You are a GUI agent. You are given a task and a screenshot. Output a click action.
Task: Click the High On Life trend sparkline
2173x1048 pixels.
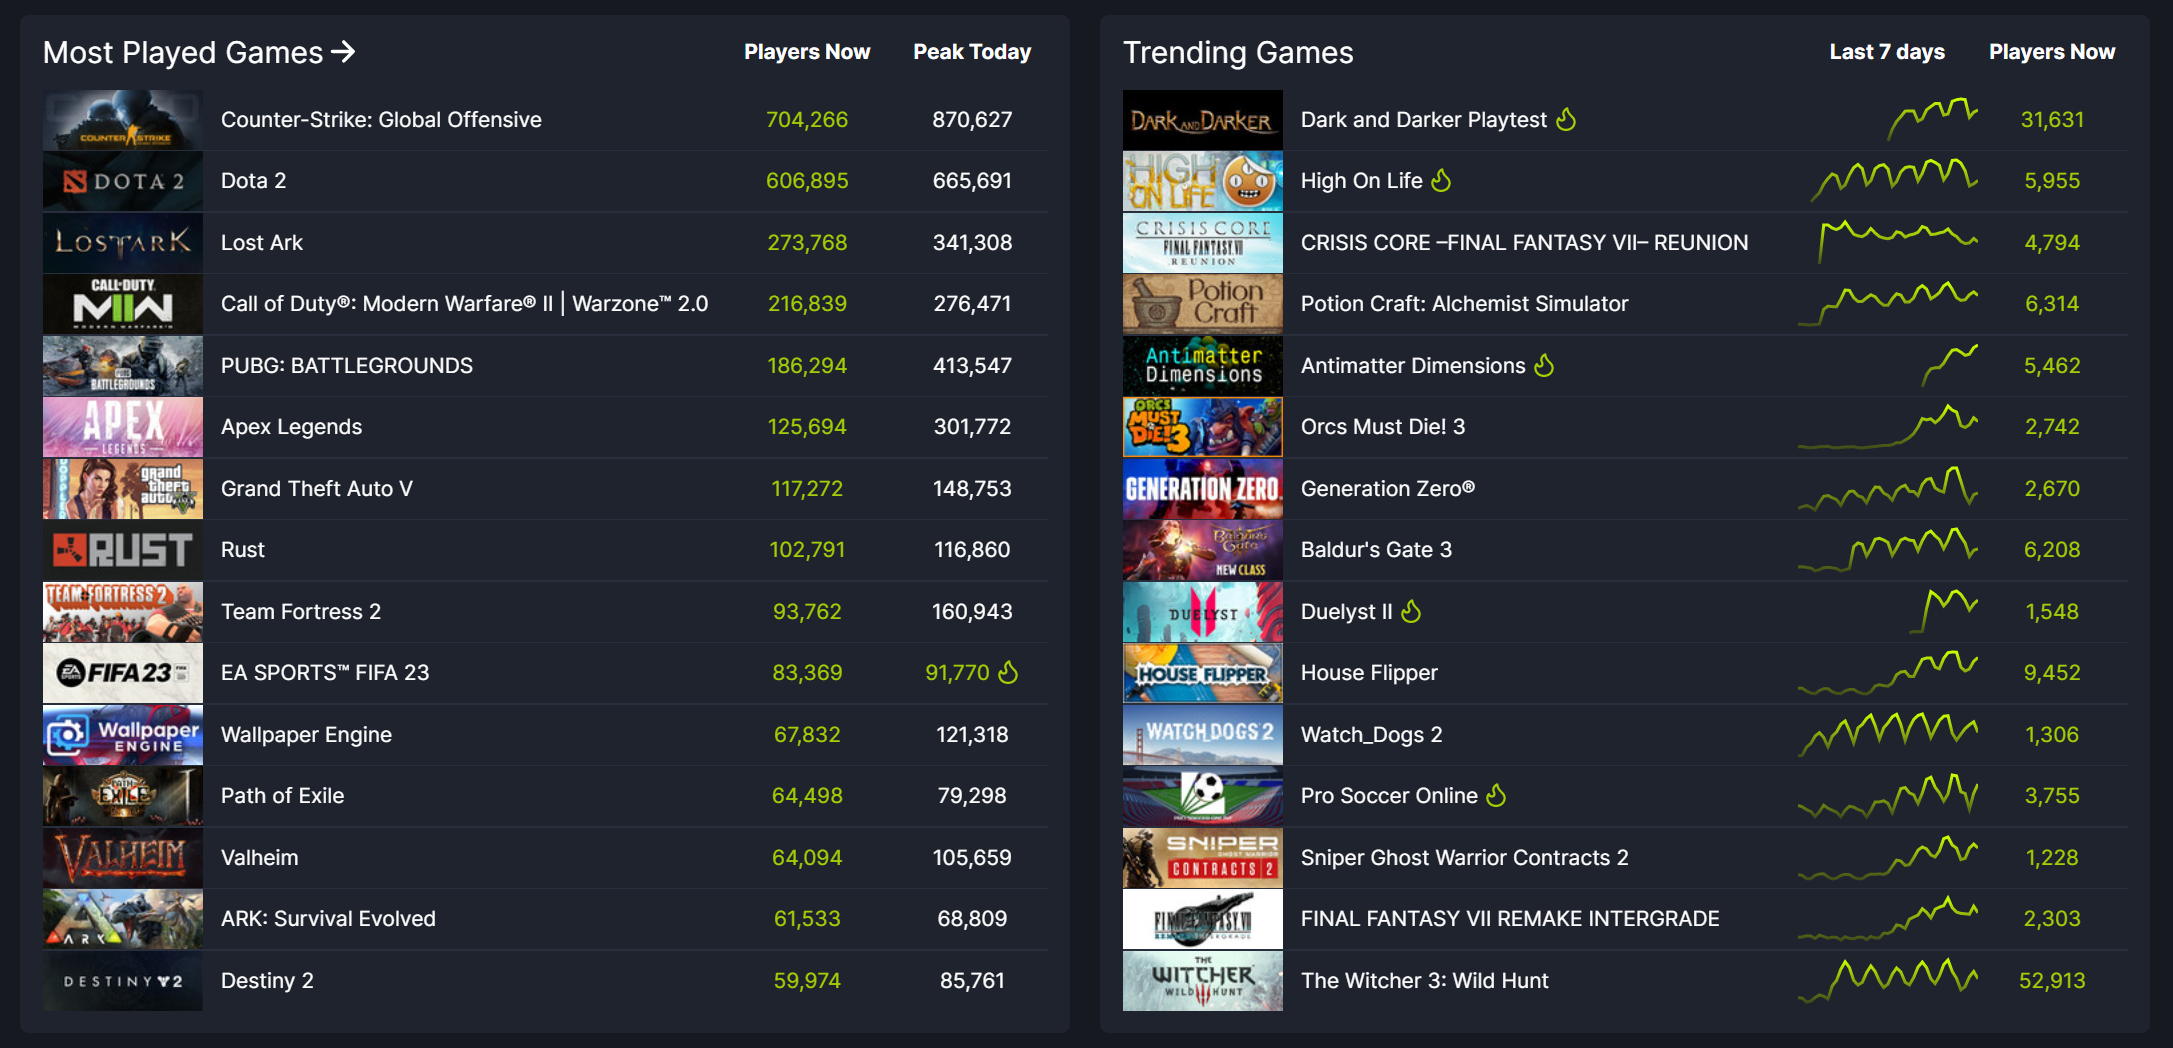1894,180
